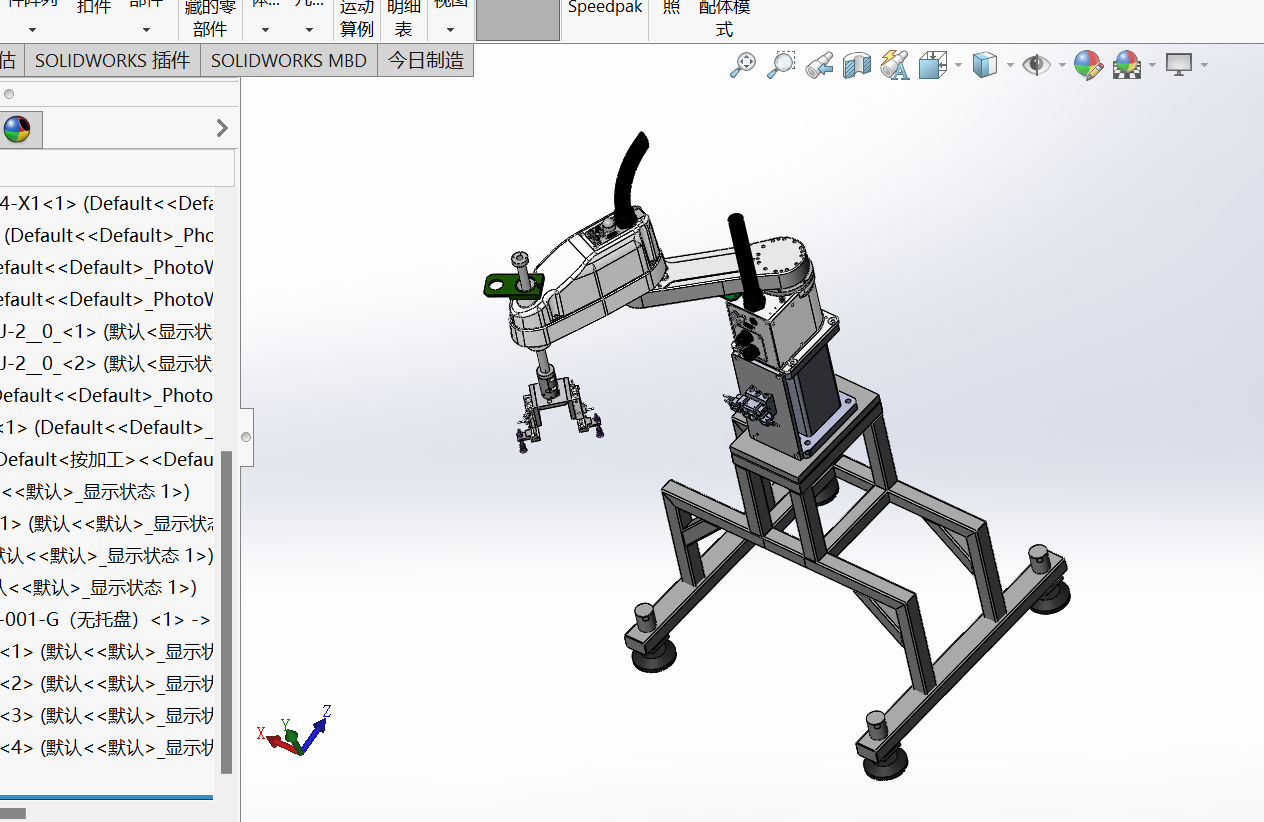
Task: Expand the Display Style dropdown arrow
Action: [1009, 66]
